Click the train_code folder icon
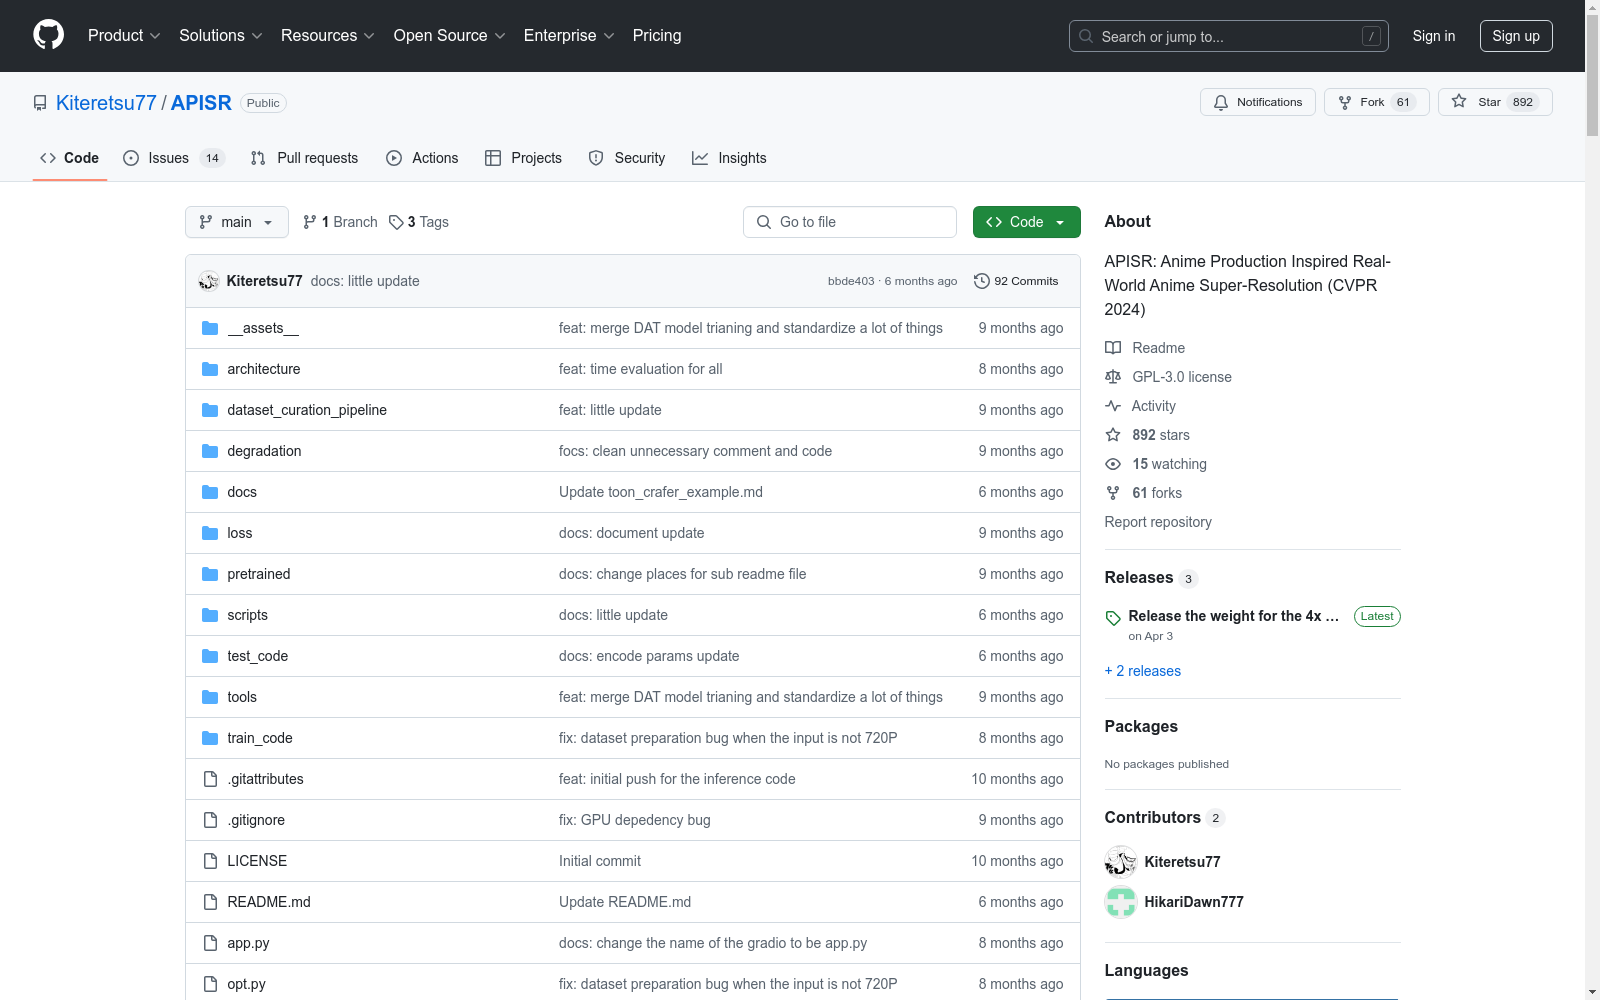This screenshot has height=1000, width=1600. click(x=210, y=738)
